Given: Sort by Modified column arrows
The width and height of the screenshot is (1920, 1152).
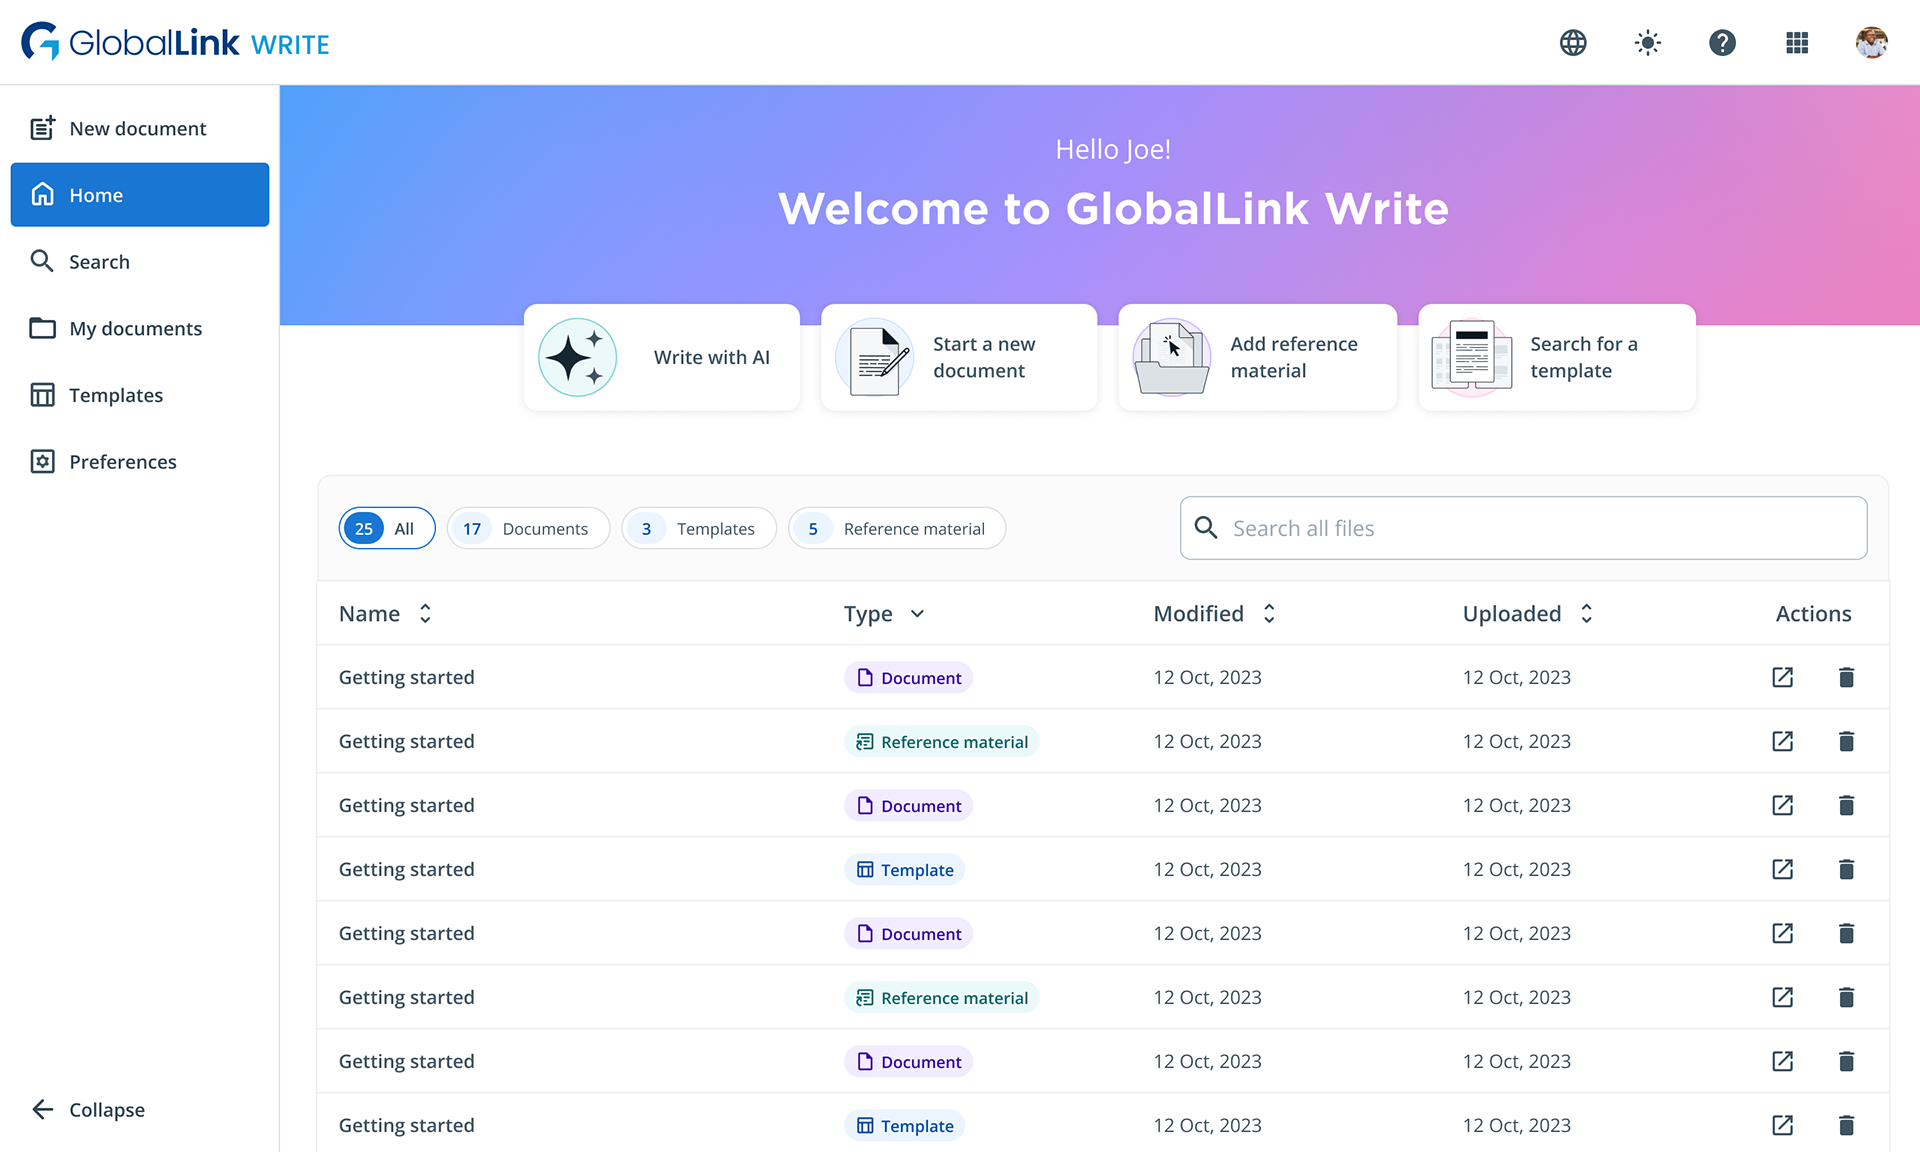Looking at the screenshot, I should [x=1269, y=614].
